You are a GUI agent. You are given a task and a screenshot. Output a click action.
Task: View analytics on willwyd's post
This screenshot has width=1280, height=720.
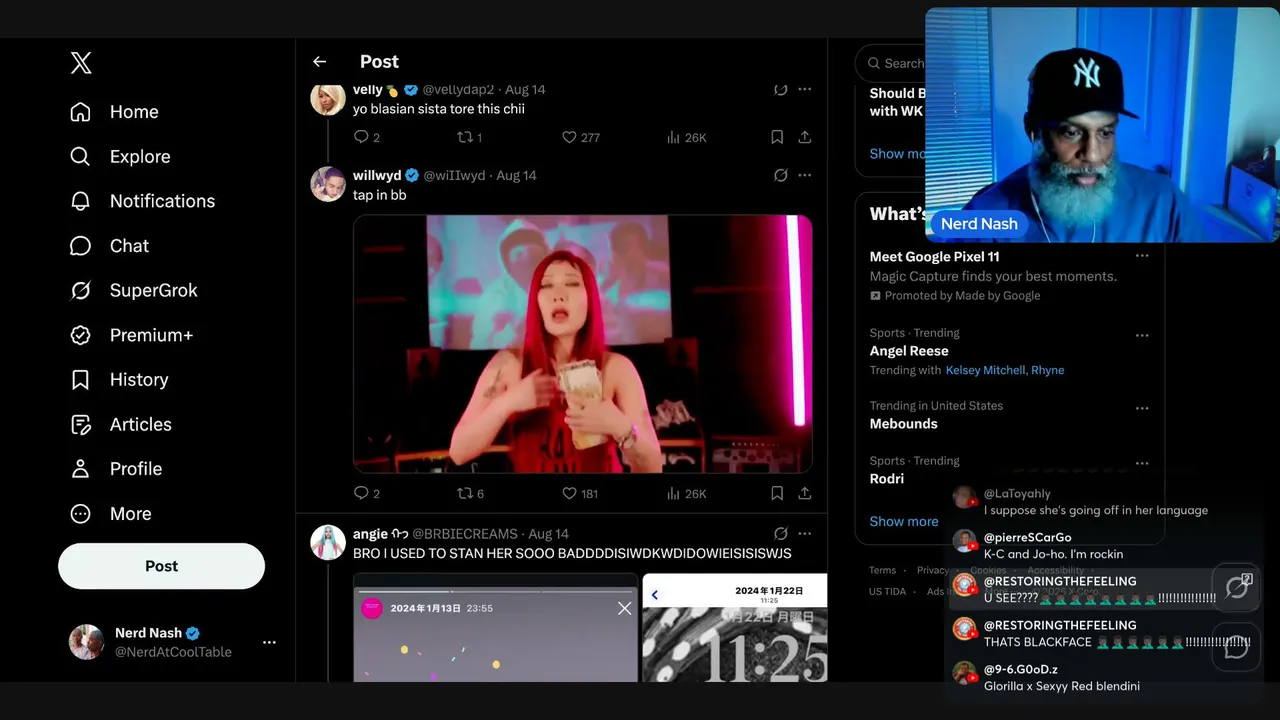[686, 493]
